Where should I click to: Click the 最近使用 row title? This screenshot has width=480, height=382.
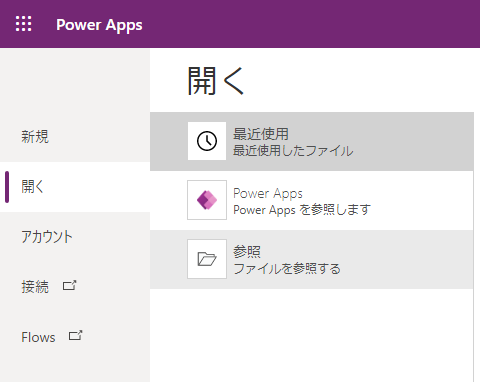pos(261,134)
